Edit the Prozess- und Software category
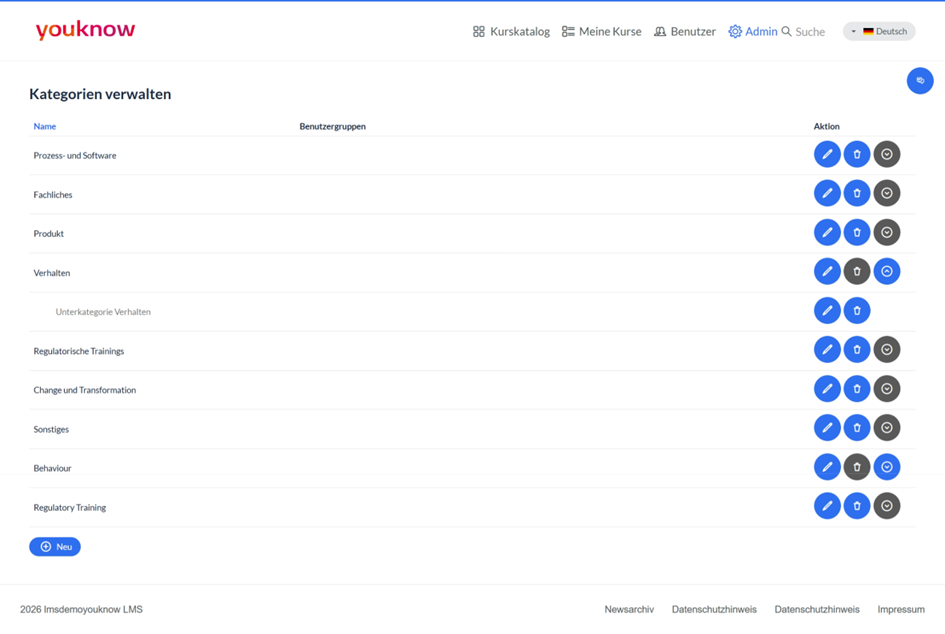 coord(827,154)
